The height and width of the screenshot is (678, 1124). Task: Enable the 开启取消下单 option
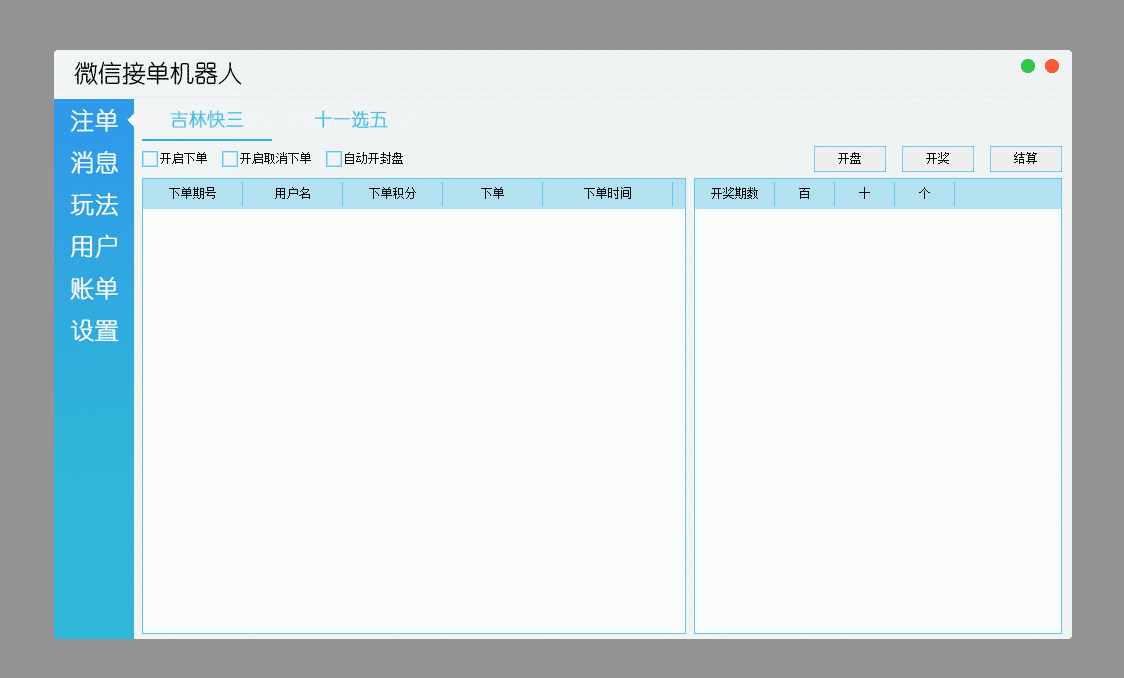click(x=230, y=158)
